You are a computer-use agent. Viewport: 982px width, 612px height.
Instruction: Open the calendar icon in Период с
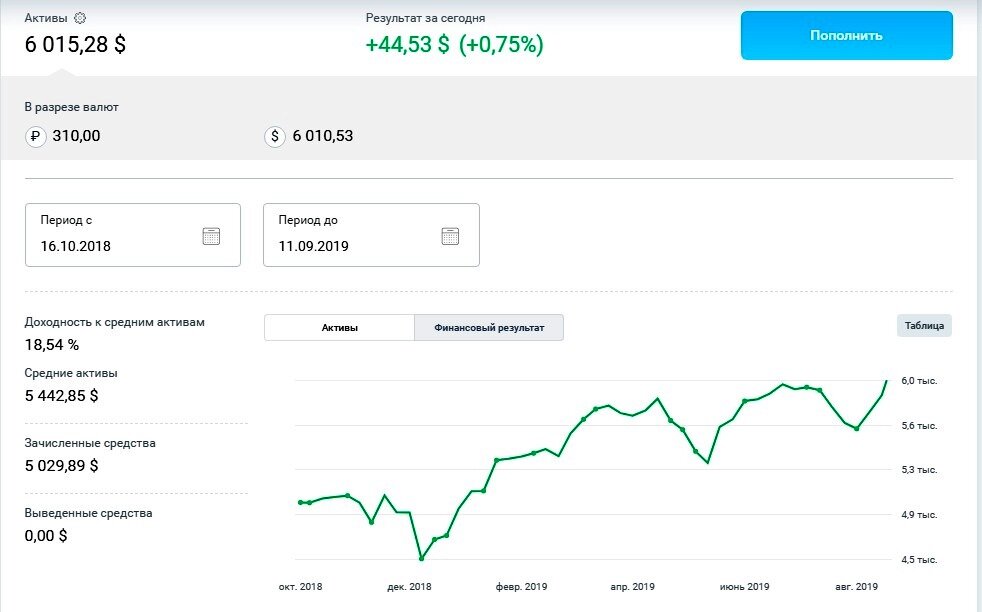point(211,236)
